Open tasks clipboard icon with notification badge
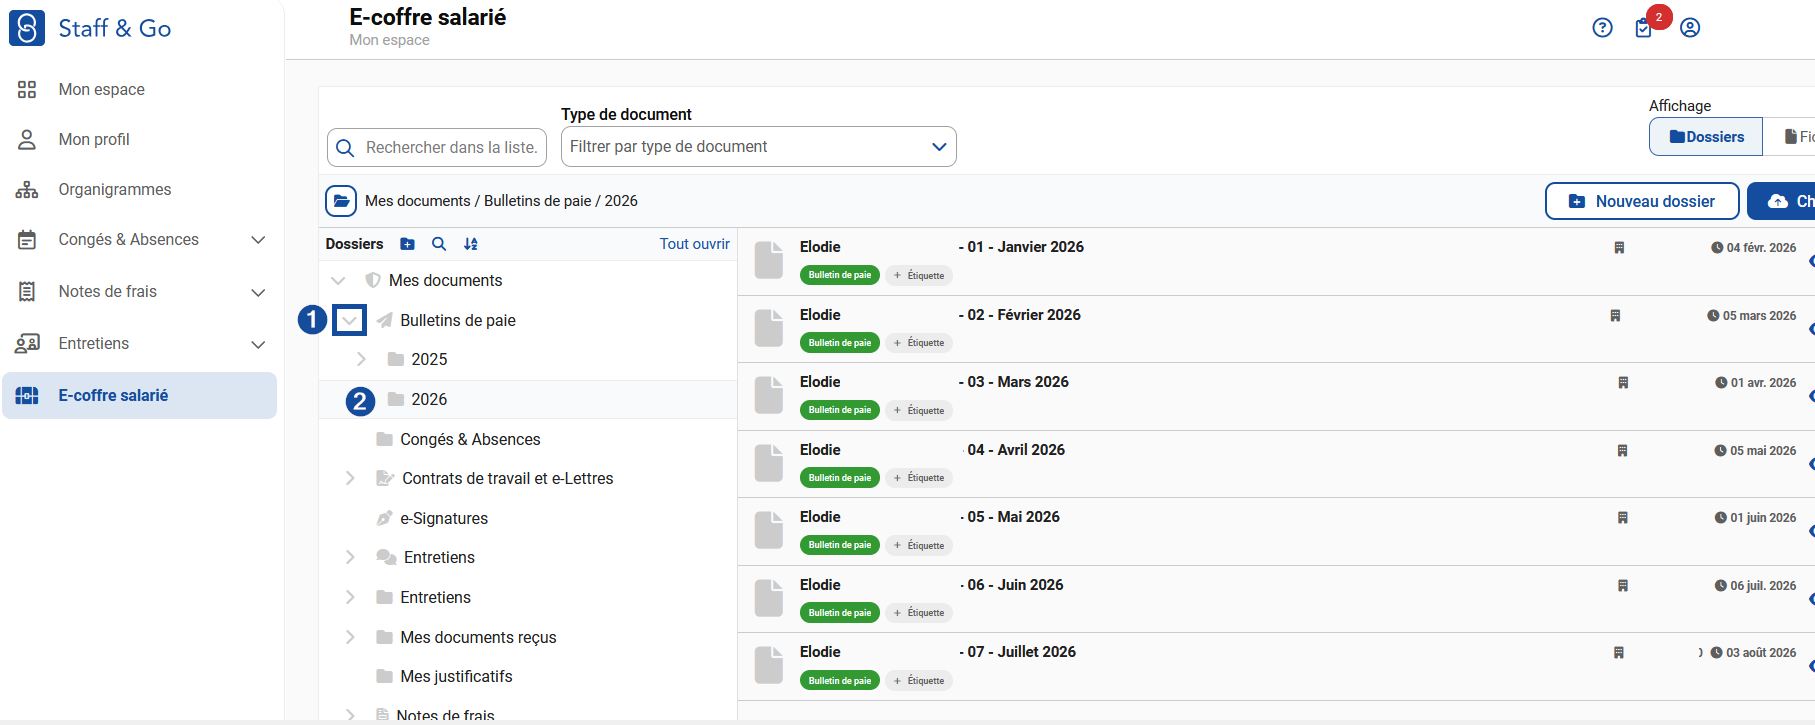Image resolution: width=1815 pixels, height=725 pixels. 1643,28
